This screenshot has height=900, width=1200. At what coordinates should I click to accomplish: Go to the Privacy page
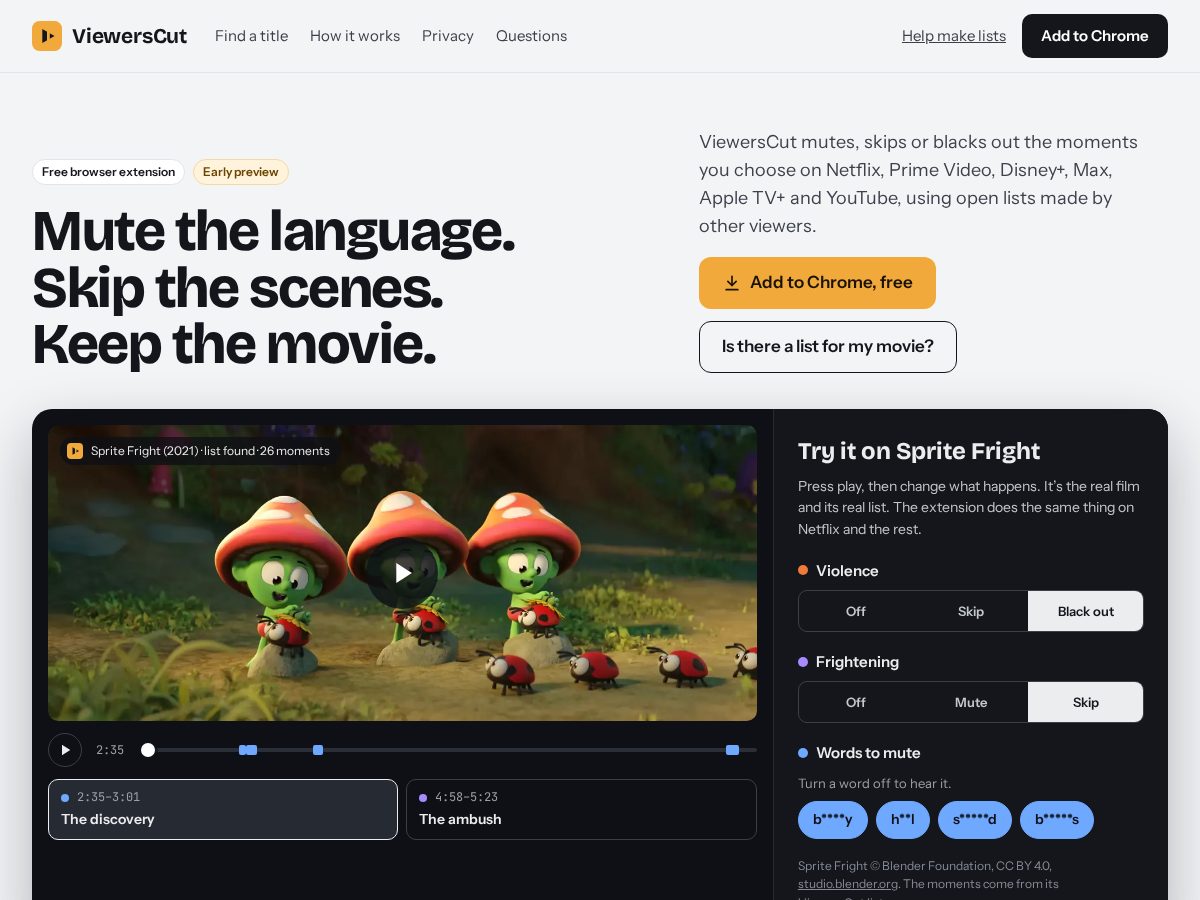448,36
